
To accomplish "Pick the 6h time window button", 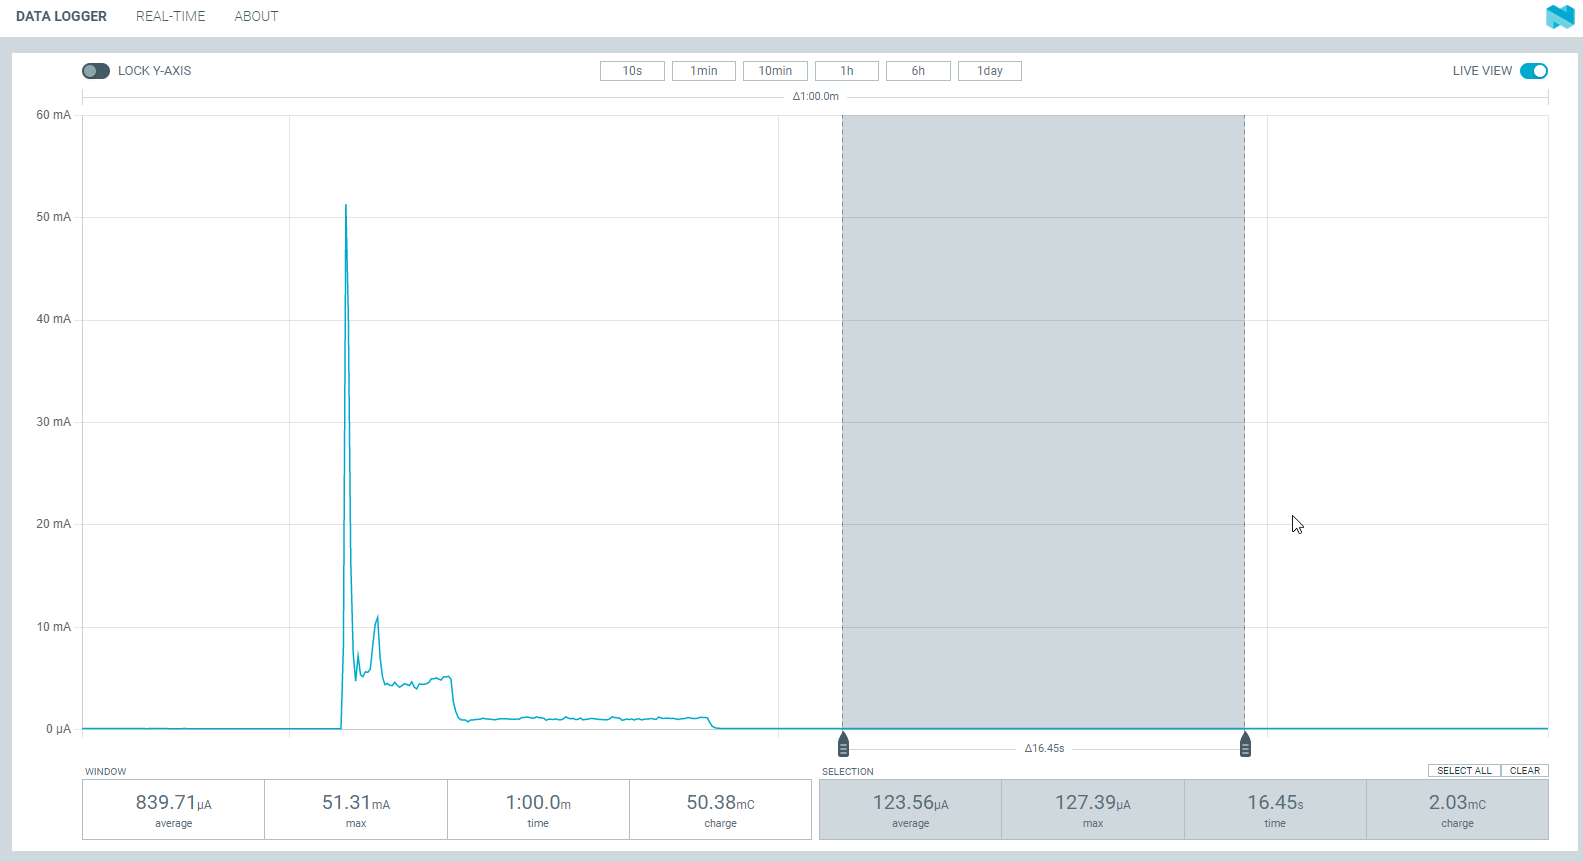I will tap(918, 71).
